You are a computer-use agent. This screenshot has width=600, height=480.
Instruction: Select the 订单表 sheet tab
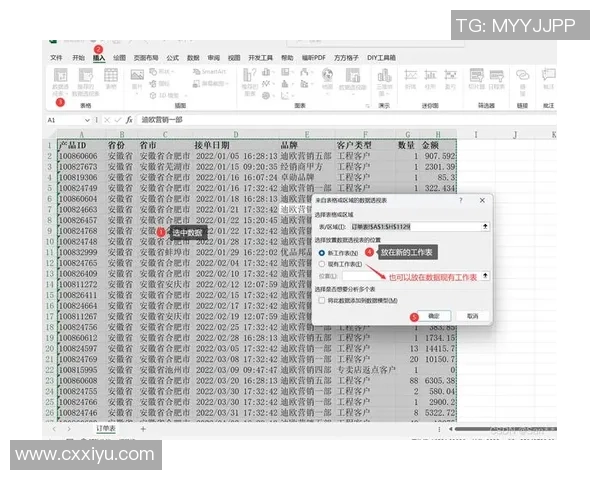(x=107, y=429)
